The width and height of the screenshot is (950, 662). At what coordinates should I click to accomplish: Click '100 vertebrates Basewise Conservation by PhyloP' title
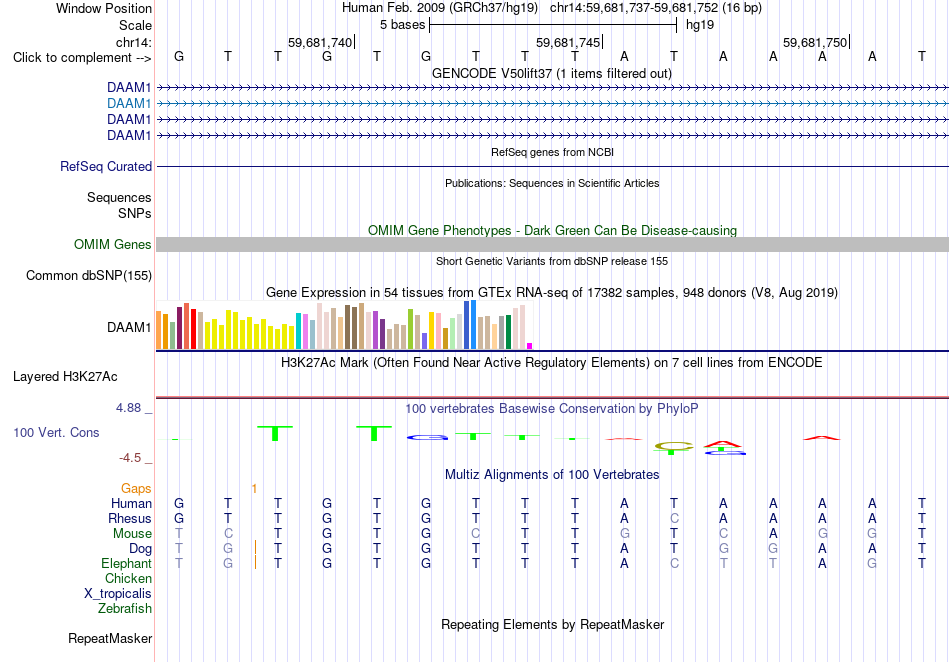pyautogui.click(x=552, y=409)
